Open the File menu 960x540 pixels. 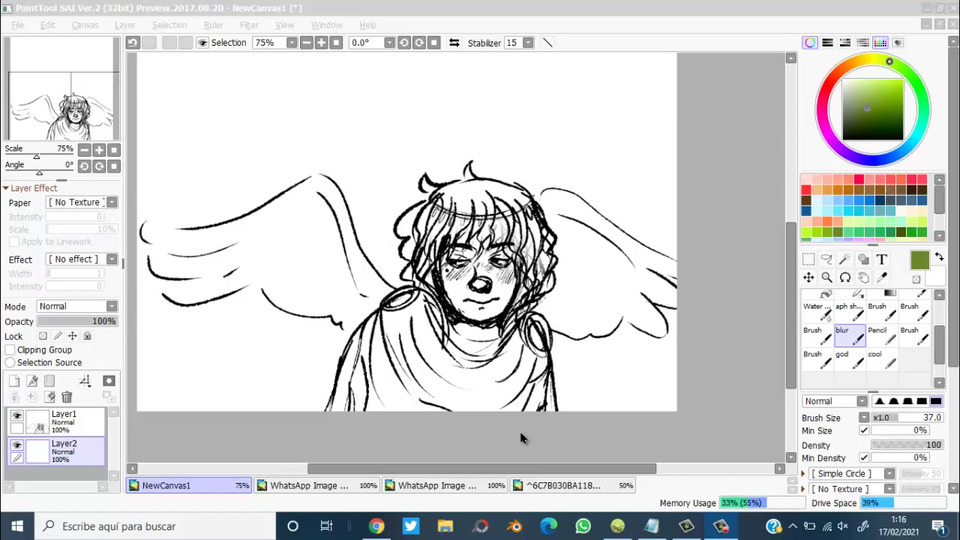click(x=17, y=25)
